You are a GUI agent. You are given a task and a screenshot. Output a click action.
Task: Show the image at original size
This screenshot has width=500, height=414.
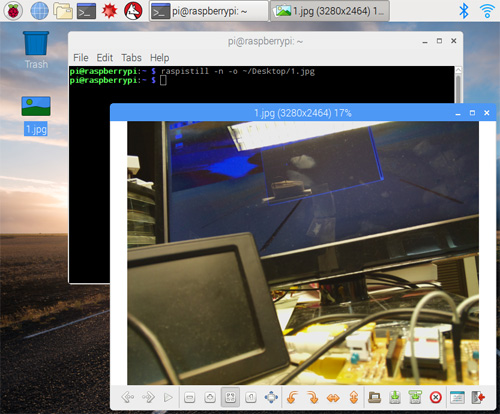251,397
